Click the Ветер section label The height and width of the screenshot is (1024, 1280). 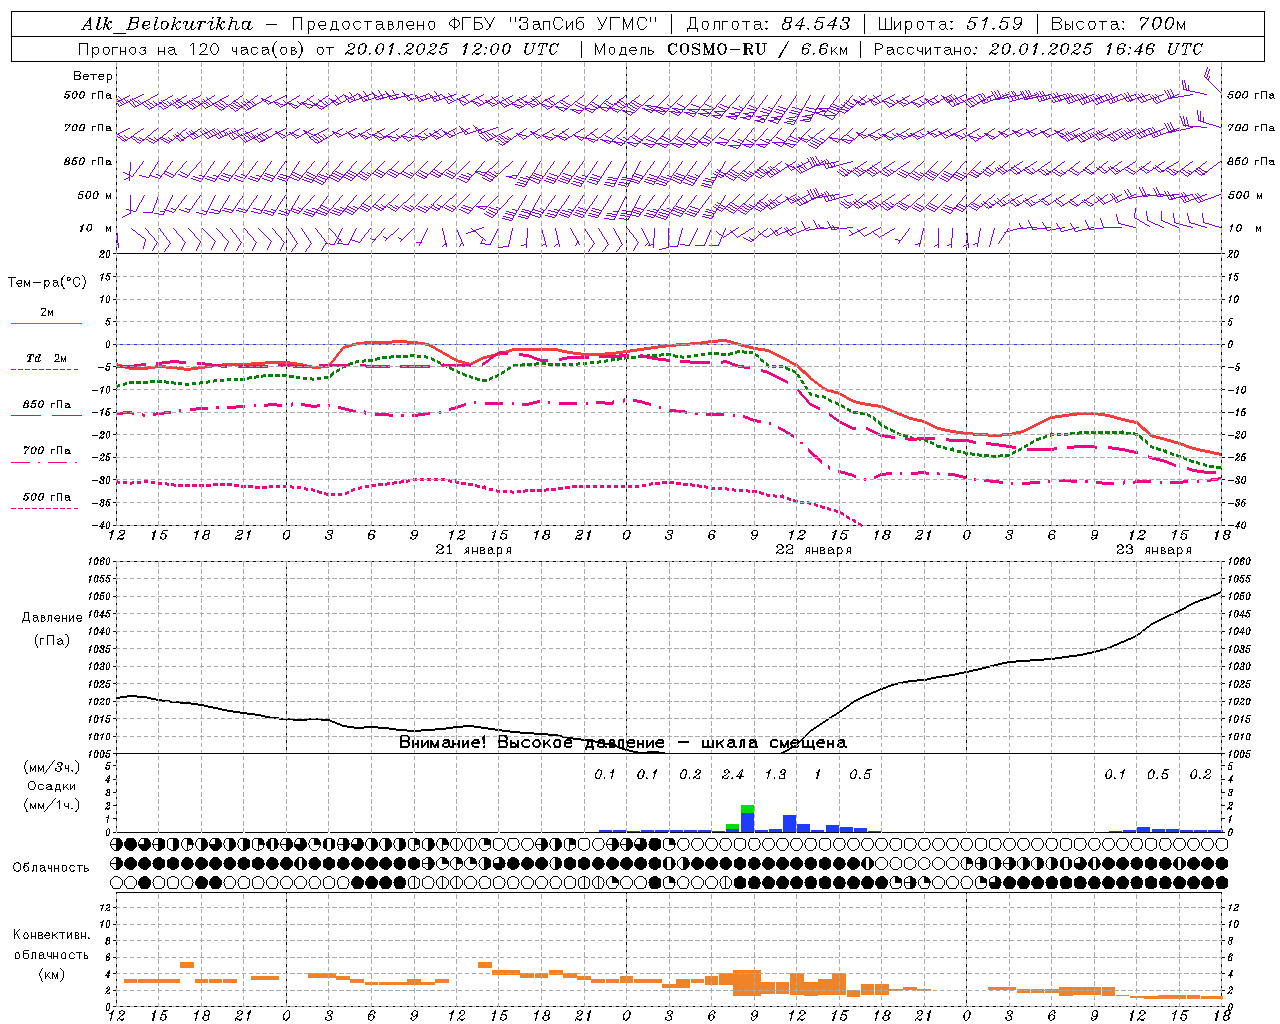coord(93,76)
